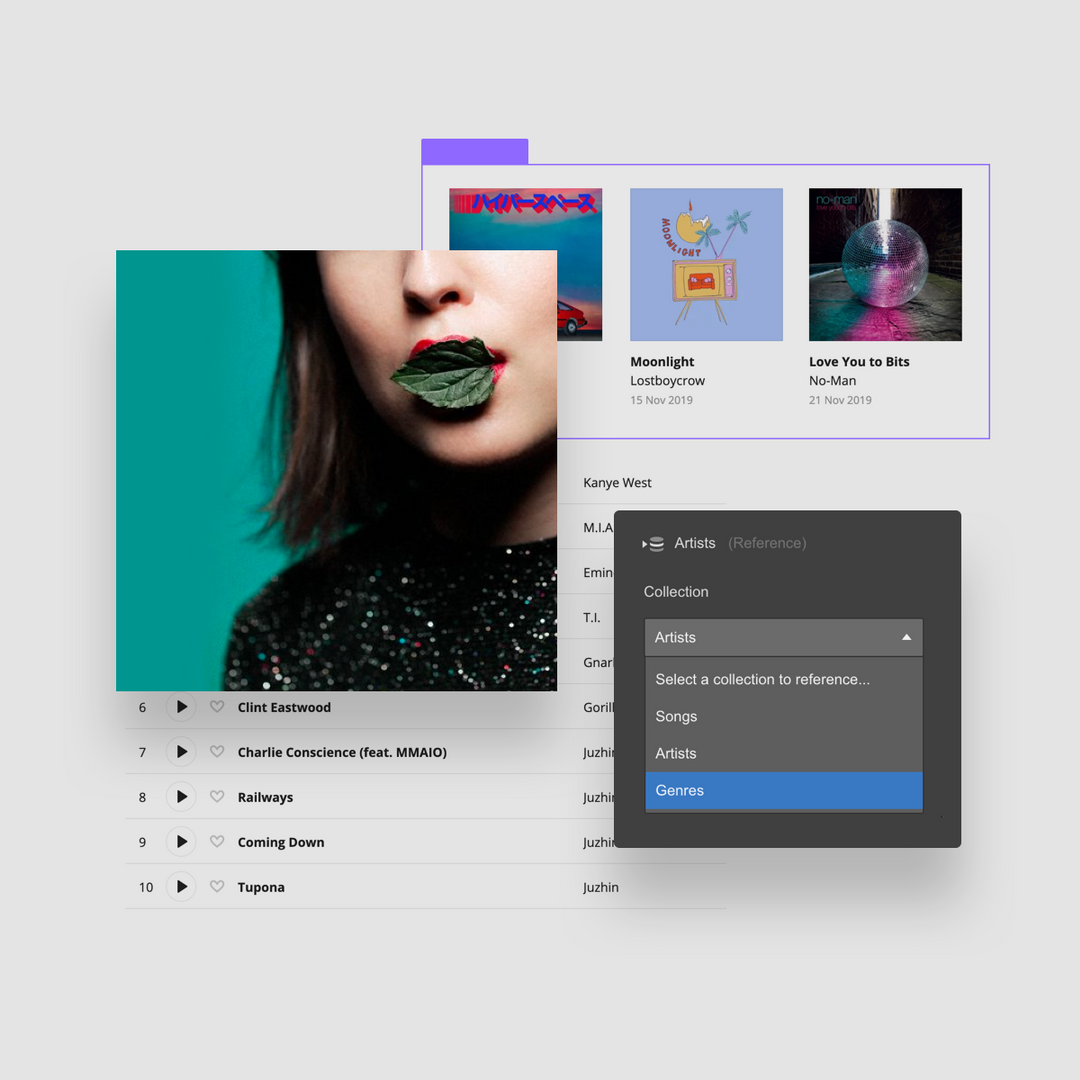Collapse the Collection dropdown using its chevron
This screenshot has height=1080, width=1080.
[x=906, y=637]
